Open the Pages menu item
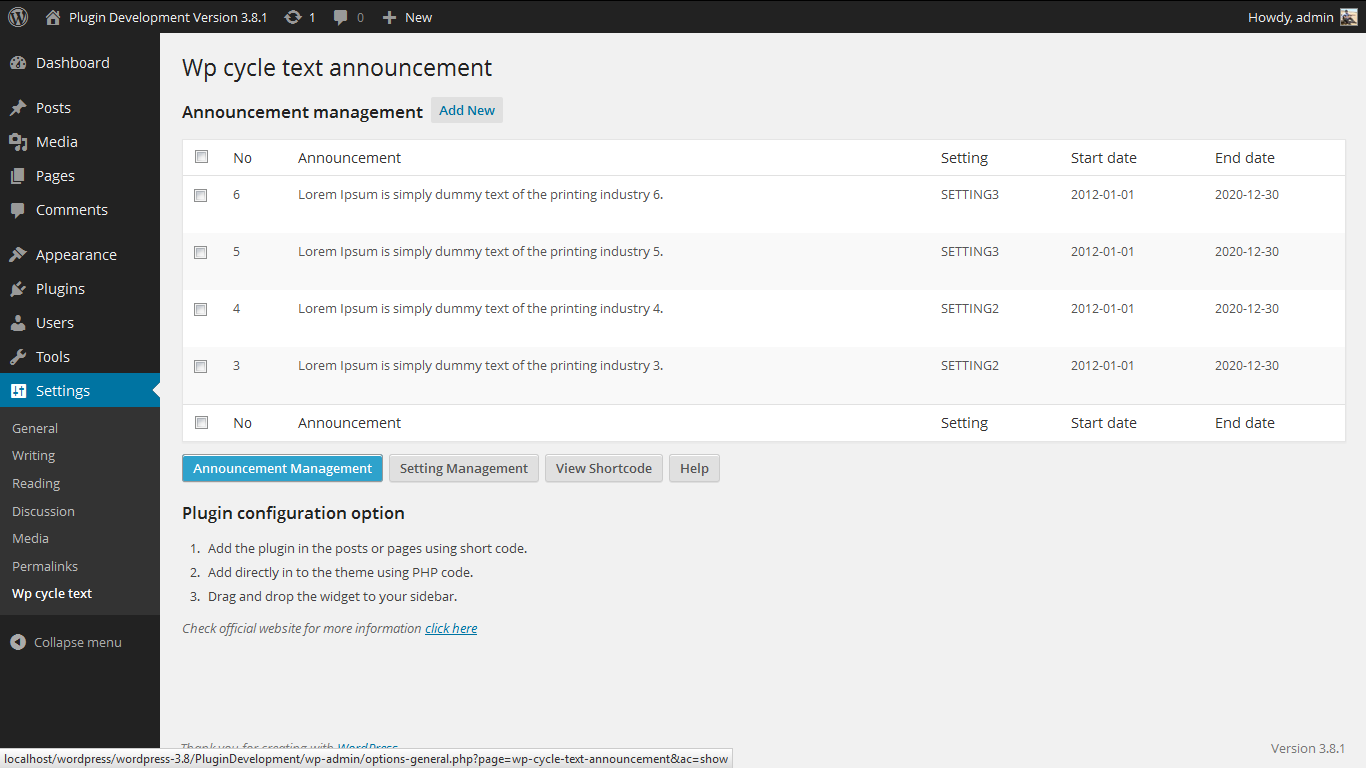Screen dimensions: 1366x768 55,176
